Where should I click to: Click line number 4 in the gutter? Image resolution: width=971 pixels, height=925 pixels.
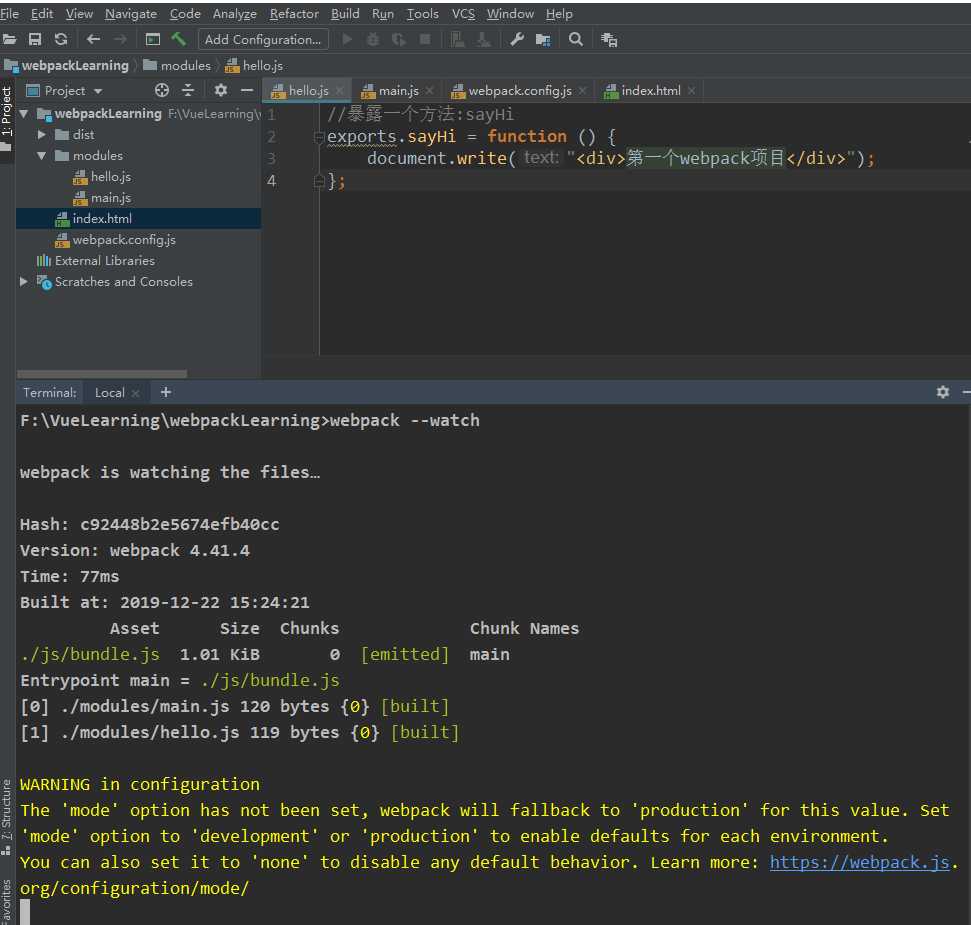tap(271, 181)
